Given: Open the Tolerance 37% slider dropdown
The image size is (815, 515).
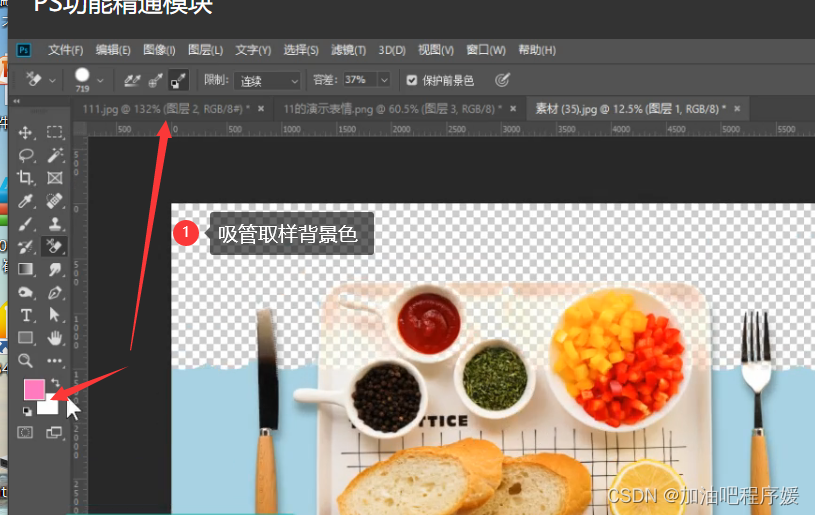Looking at the screenshot, I should point(384,80).
